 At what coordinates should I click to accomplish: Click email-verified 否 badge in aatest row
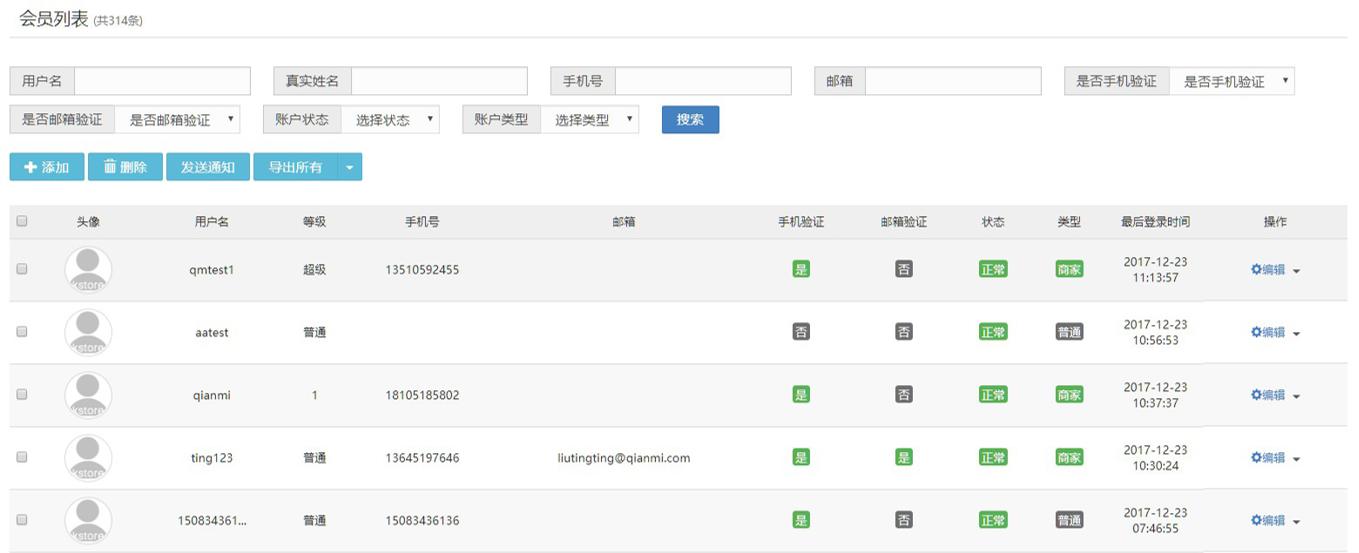(904, 332)
